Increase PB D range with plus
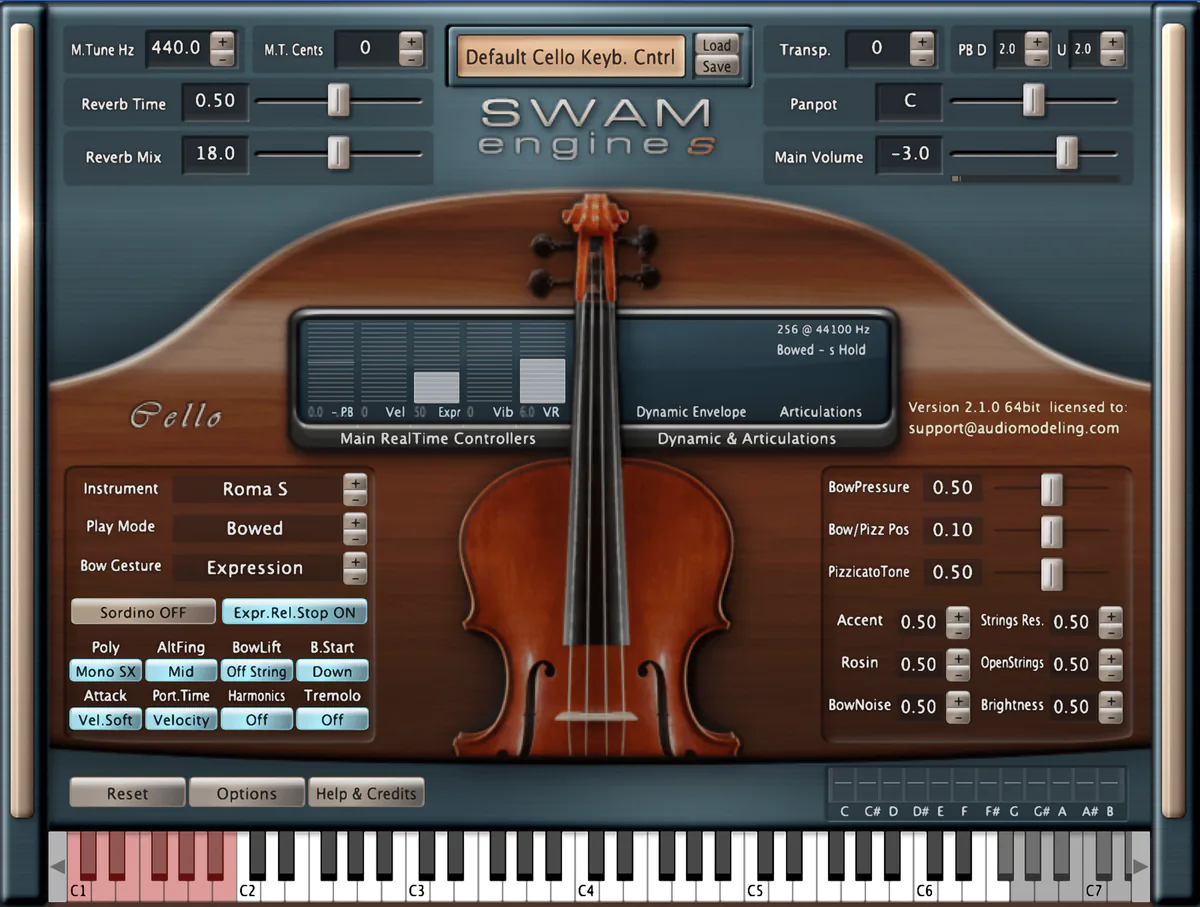This screenshot has width=1200, height=907. click(x=1037, y=40)
